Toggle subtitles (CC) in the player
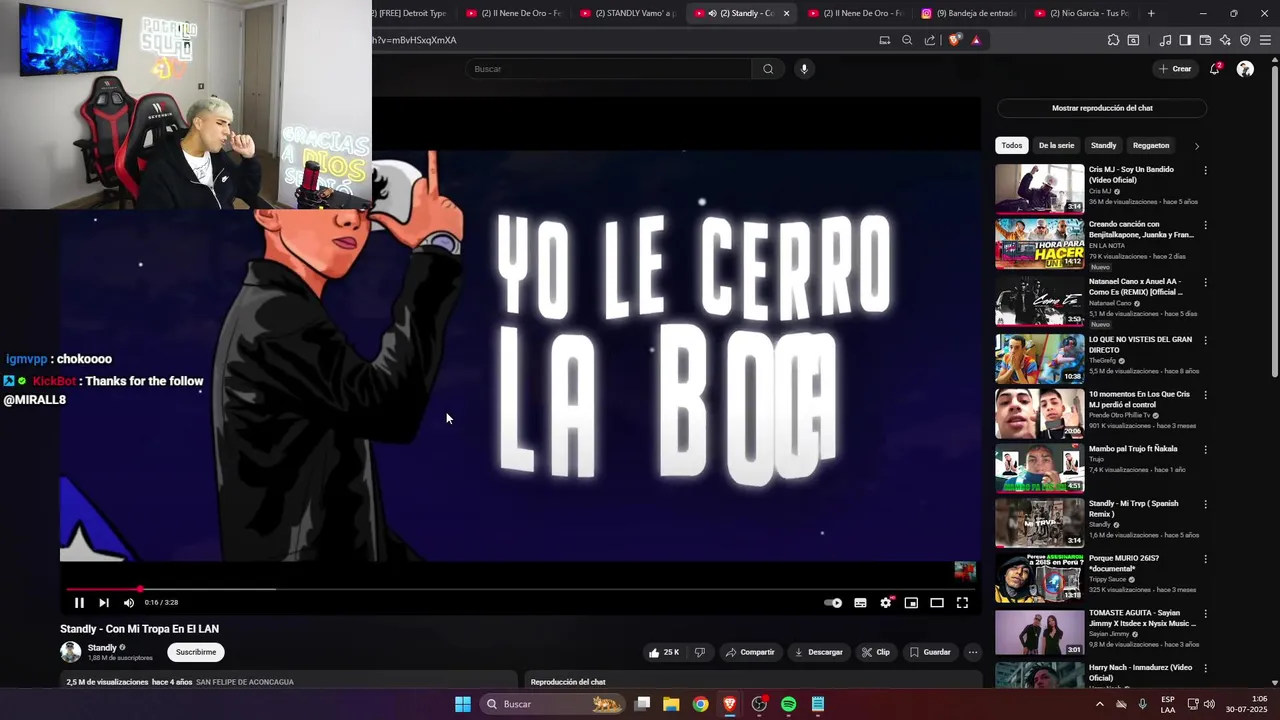 (x=860, y=603)
